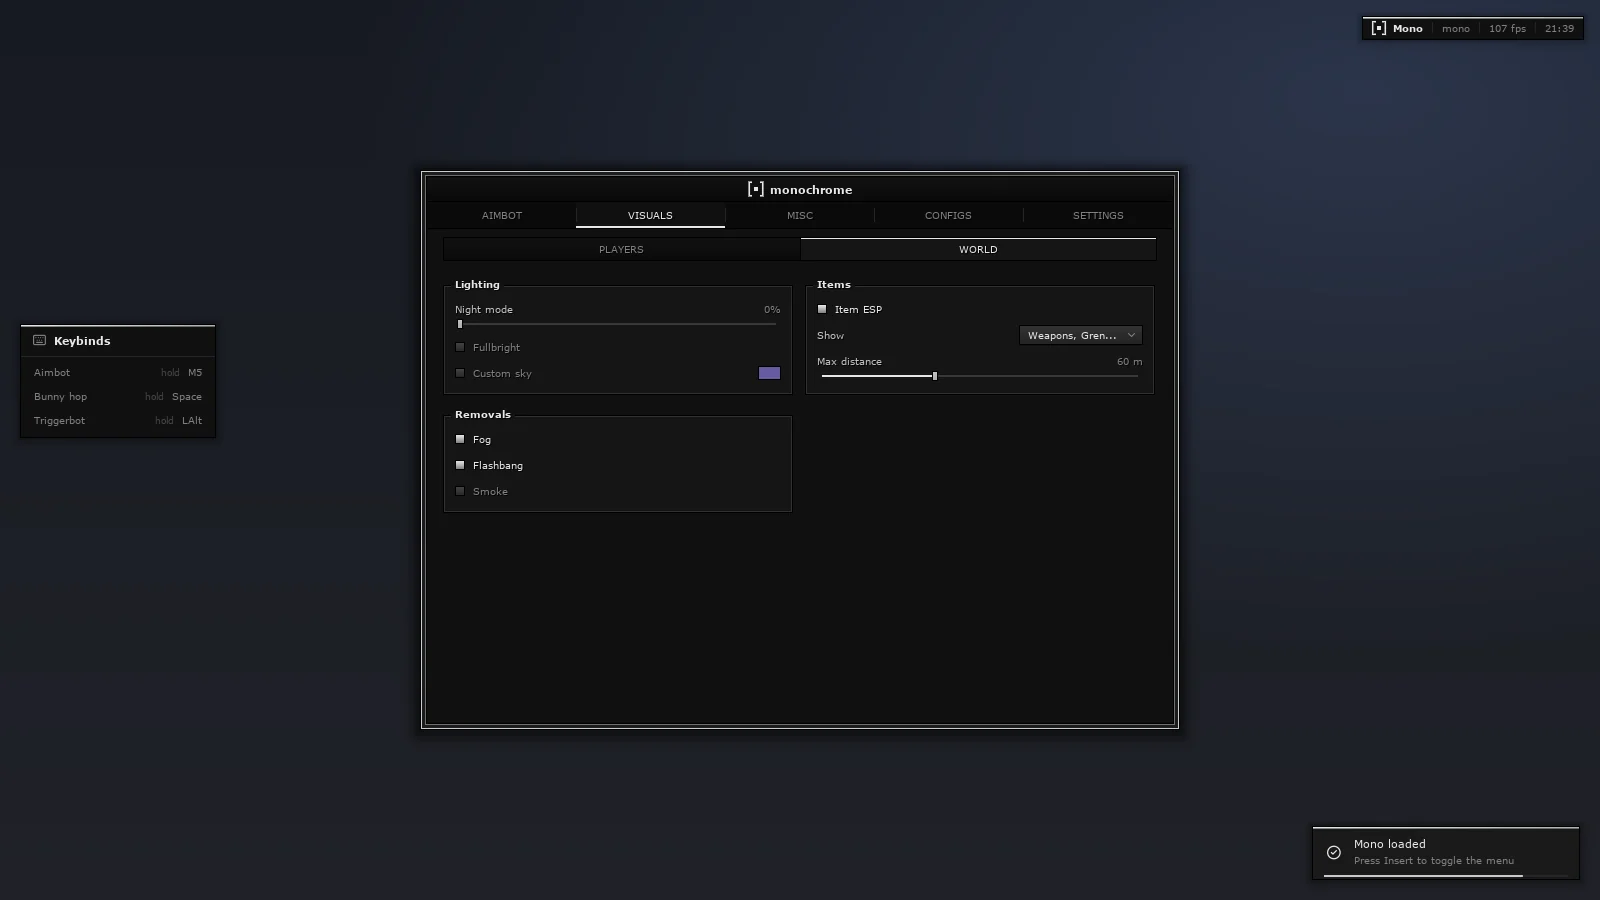
Task: Expand the Weapons, Gren... Show dropdown
Action: [1080, 335]
